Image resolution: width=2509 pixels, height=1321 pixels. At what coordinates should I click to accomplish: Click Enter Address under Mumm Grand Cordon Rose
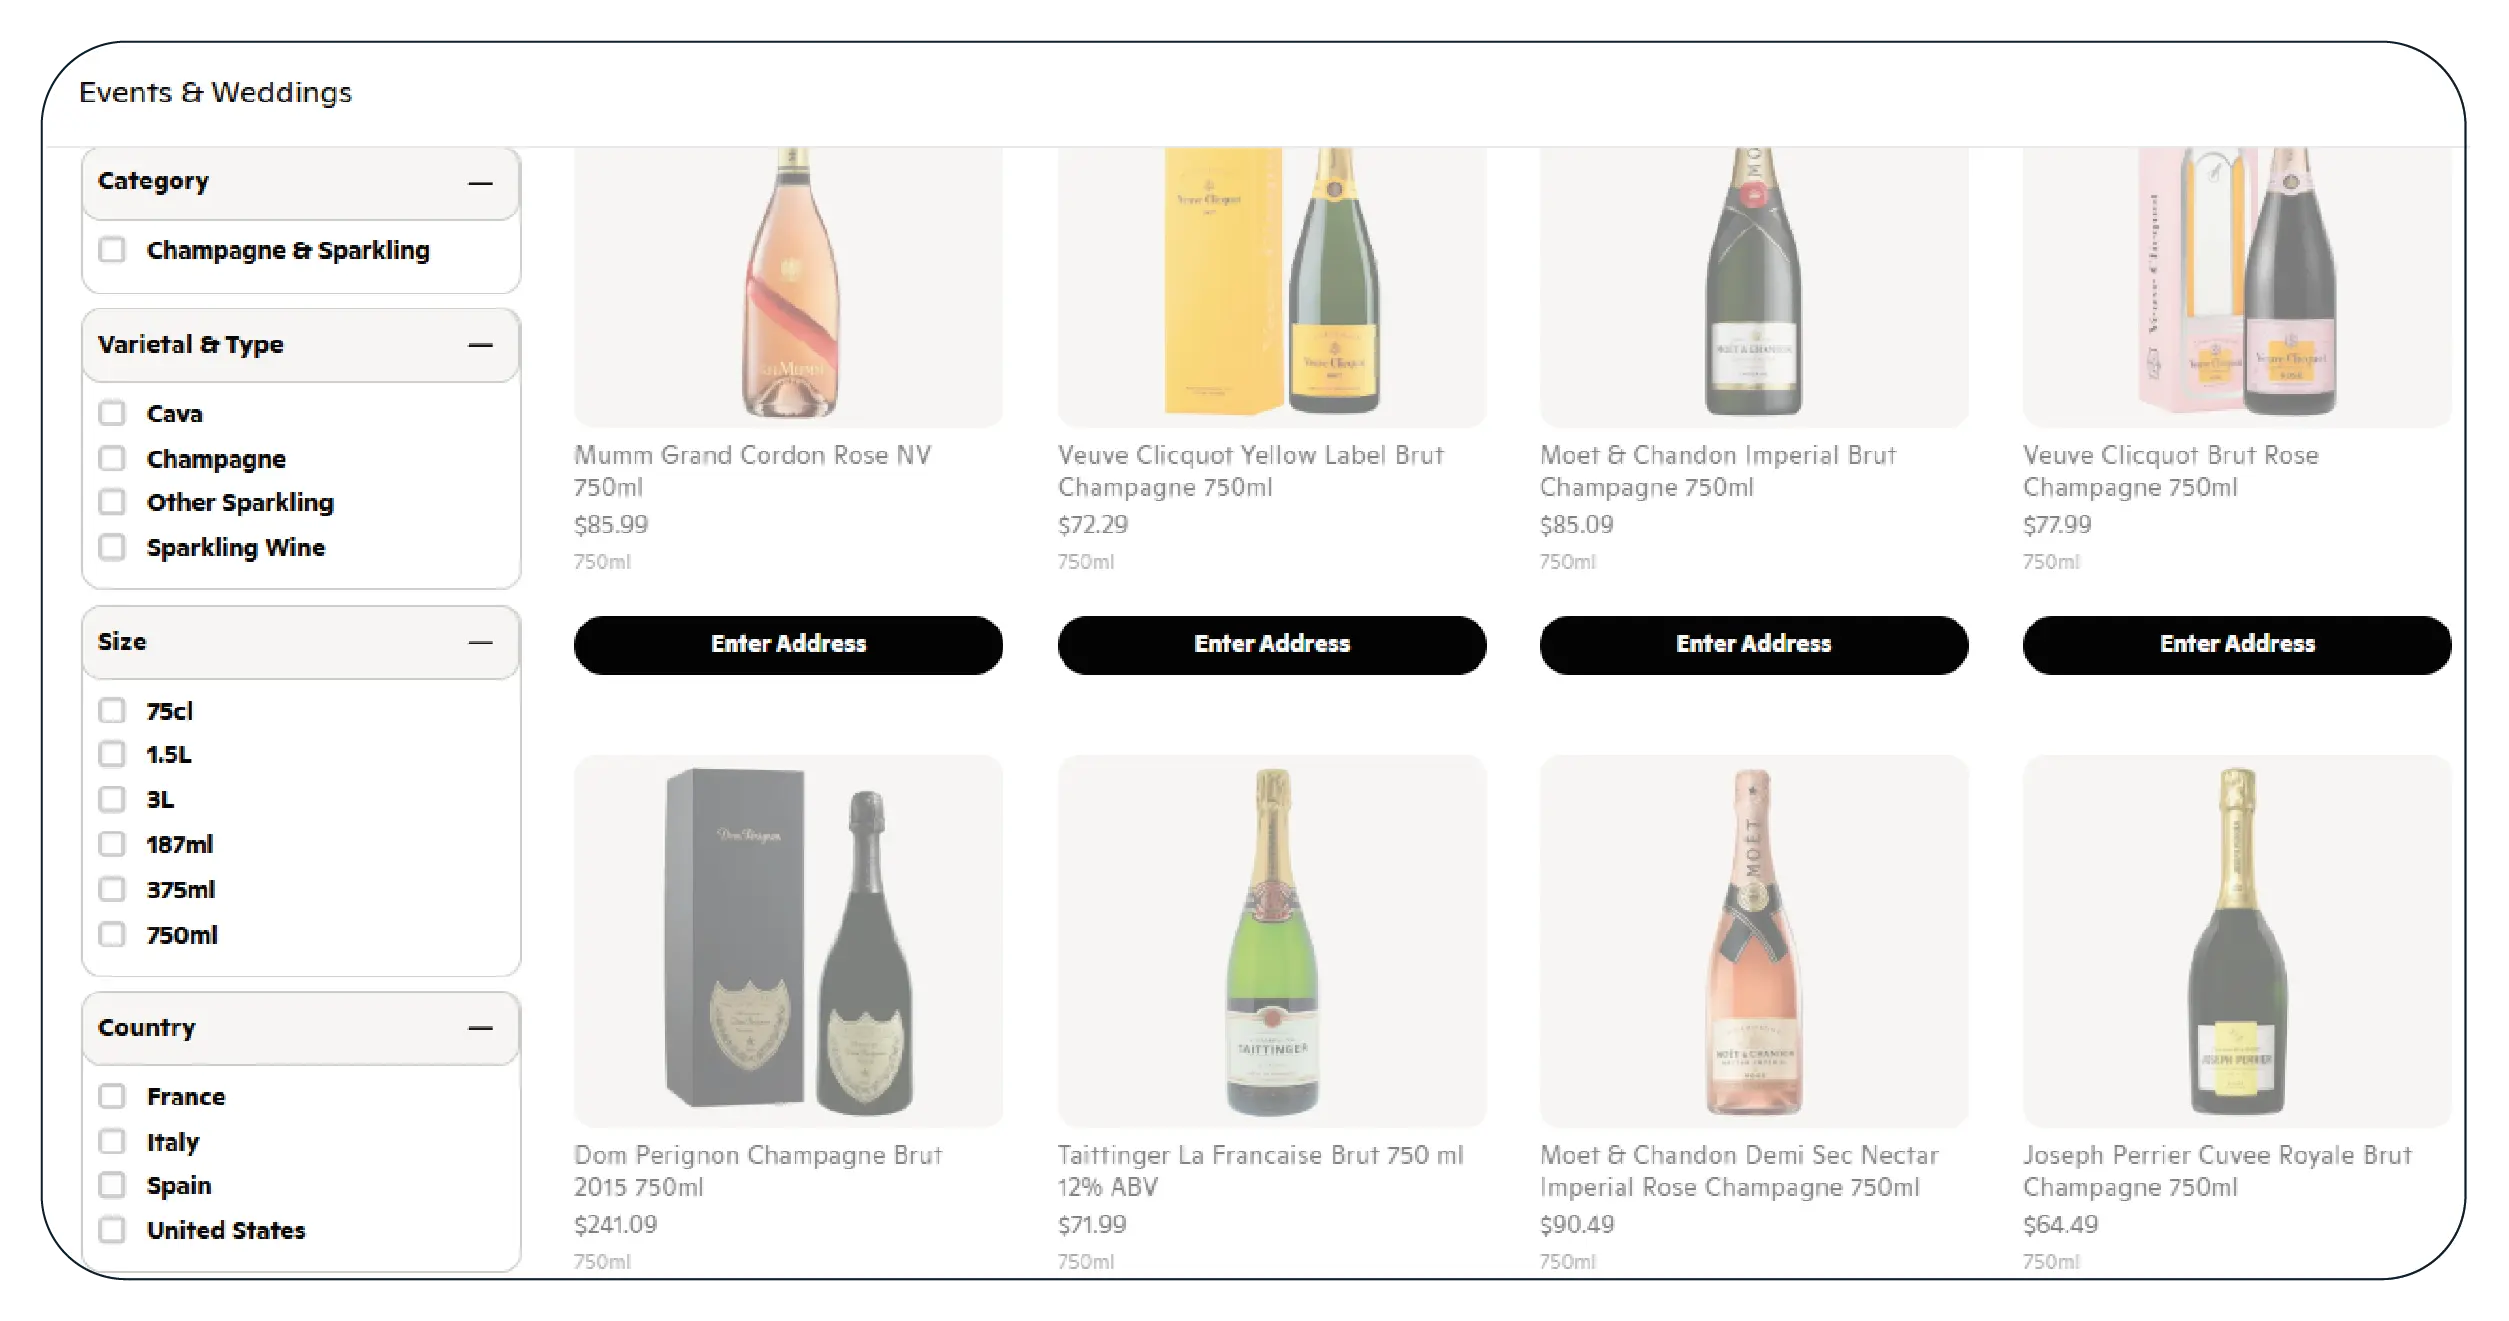(x=788, y=644)
